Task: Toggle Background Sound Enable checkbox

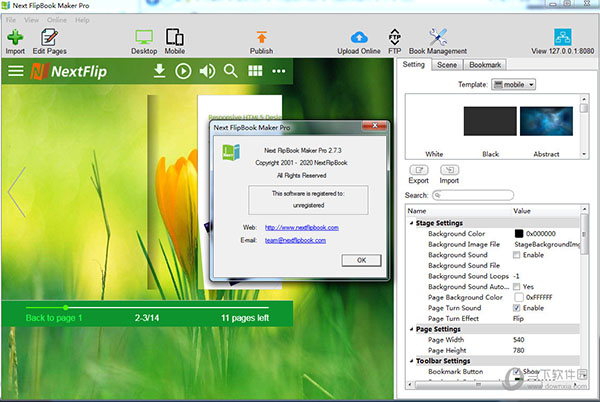Action: tap(516, 255)
